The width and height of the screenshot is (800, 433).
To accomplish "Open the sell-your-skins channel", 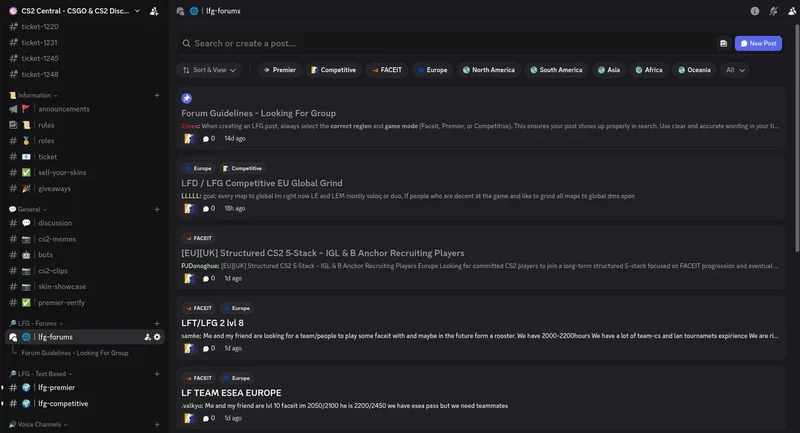I will 85,172.
